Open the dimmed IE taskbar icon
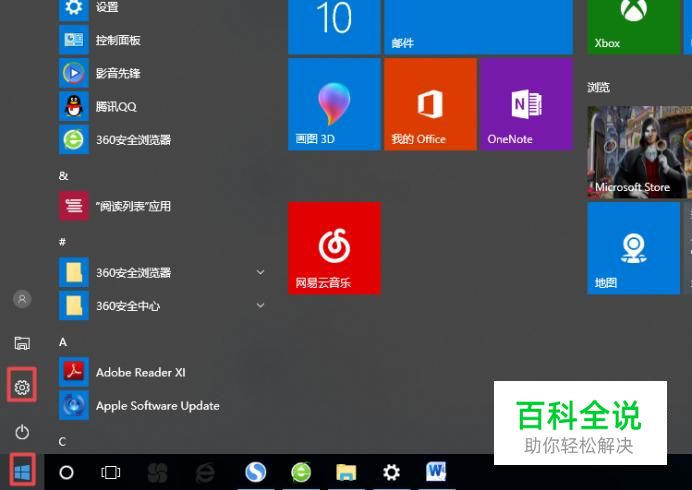The width and height of the screenshot is (692, 490). pyautogui.click(x=205, y=473)
